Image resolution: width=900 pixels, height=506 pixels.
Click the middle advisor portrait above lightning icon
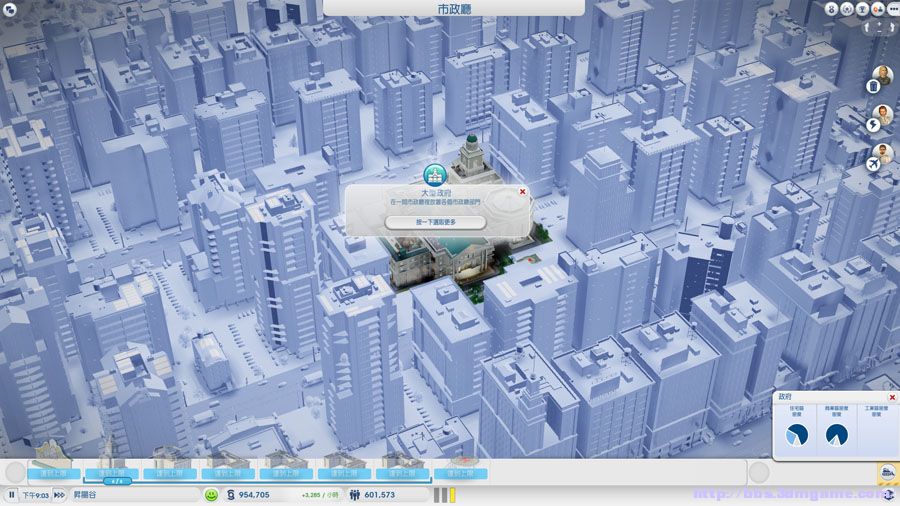click(883, 114)
